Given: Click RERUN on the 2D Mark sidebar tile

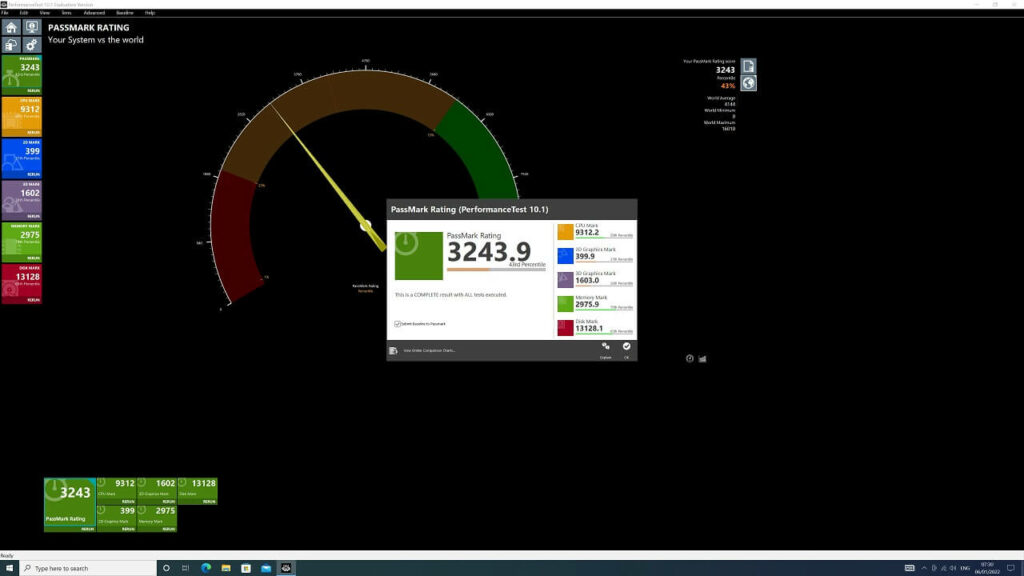Looking at the screenshot, I should point(33,174).
